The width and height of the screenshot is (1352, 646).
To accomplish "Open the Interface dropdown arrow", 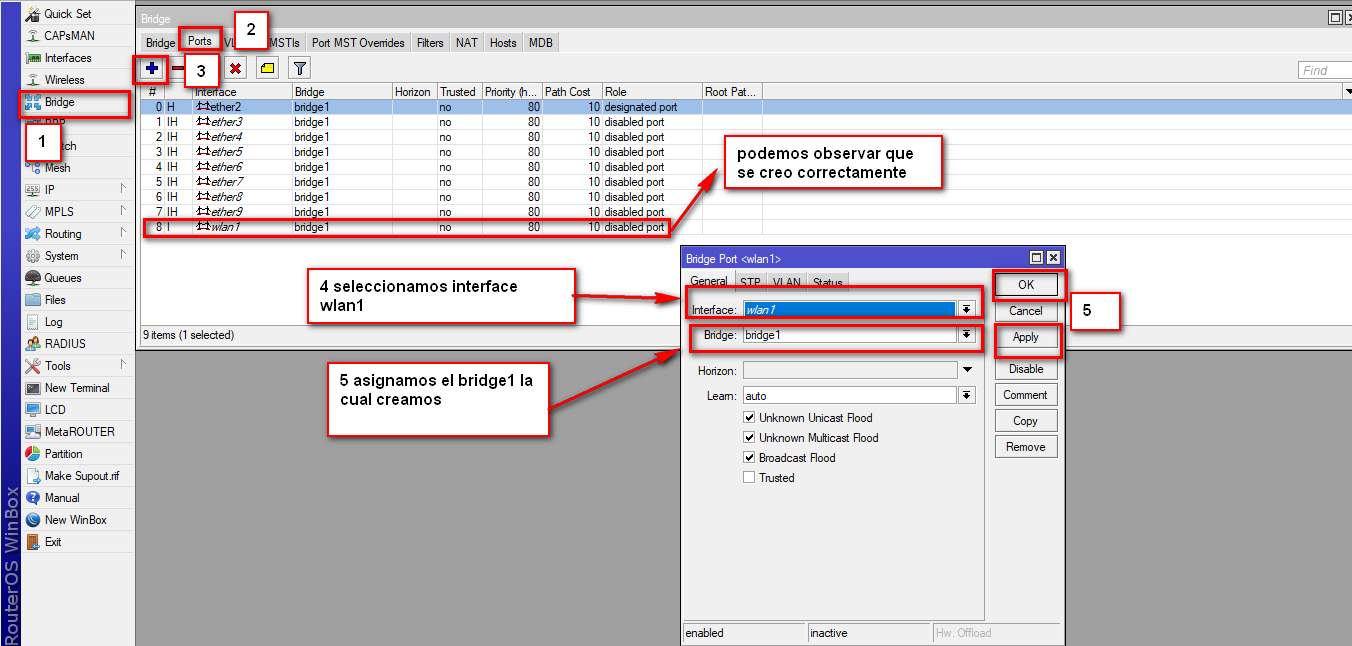I will tap(966, 310).
